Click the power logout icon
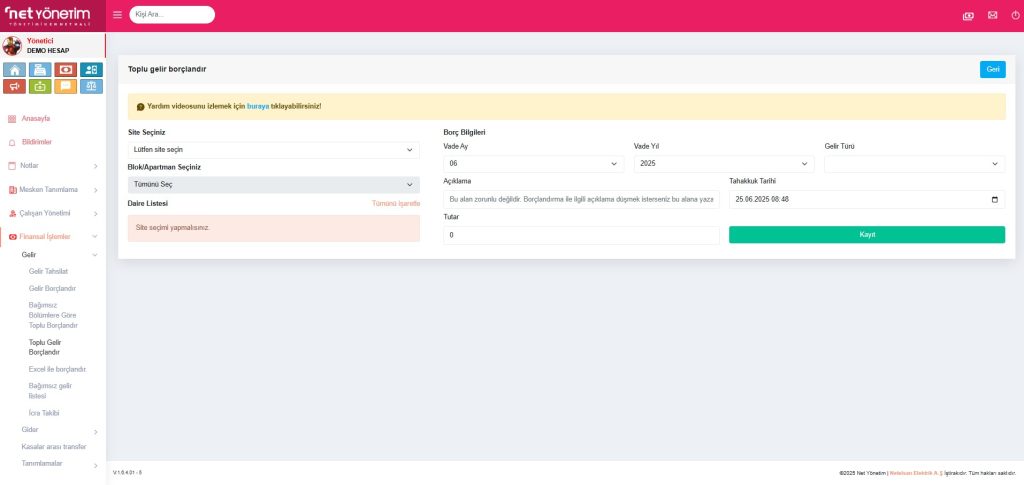 click(x=1015, y=15)
